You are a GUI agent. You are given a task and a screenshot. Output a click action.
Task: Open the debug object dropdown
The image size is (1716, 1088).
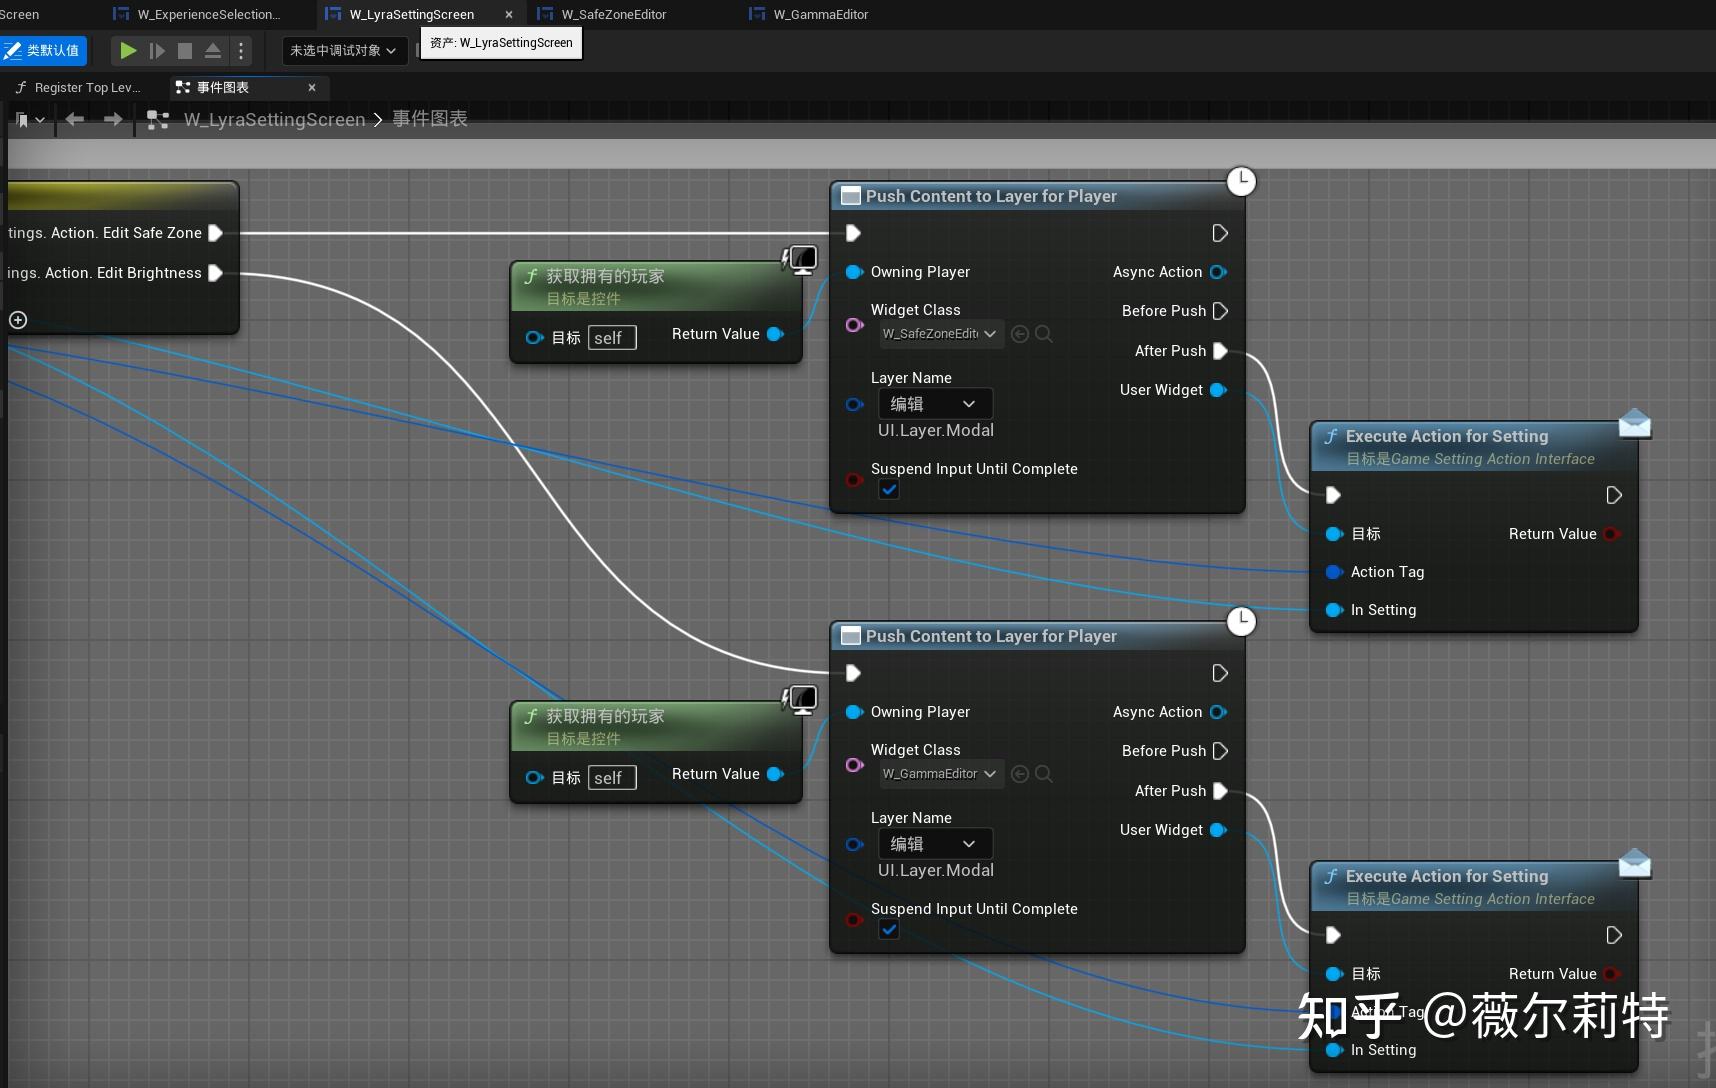click(343, 50)
